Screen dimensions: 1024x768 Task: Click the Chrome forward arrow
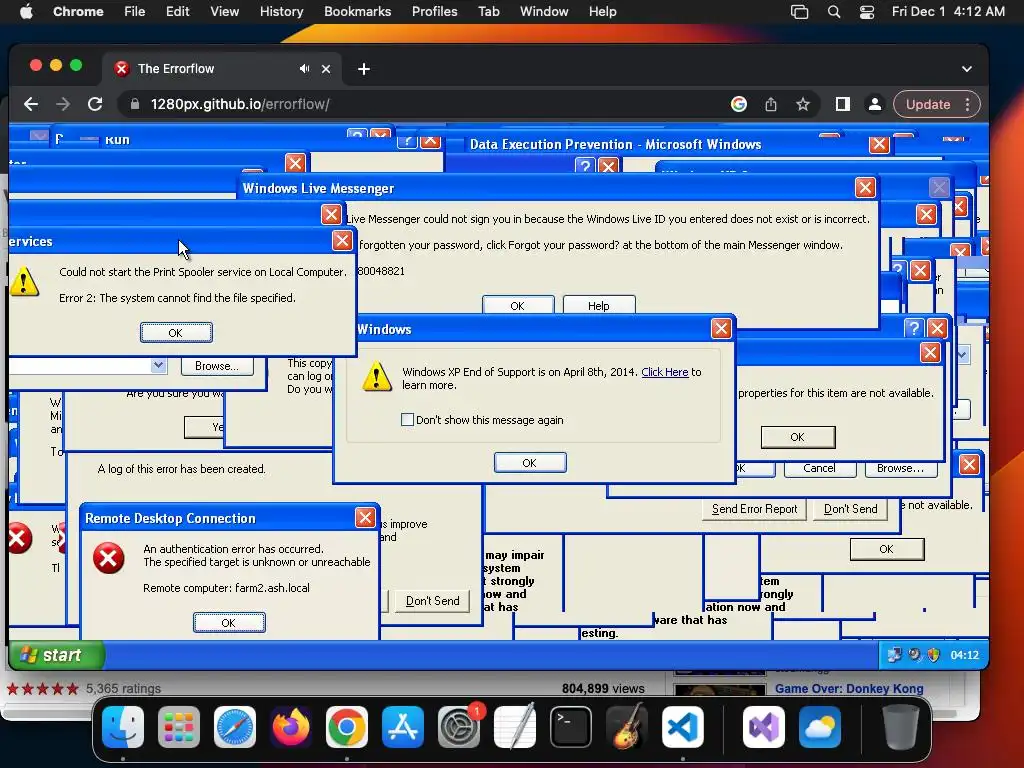point(63,104)
